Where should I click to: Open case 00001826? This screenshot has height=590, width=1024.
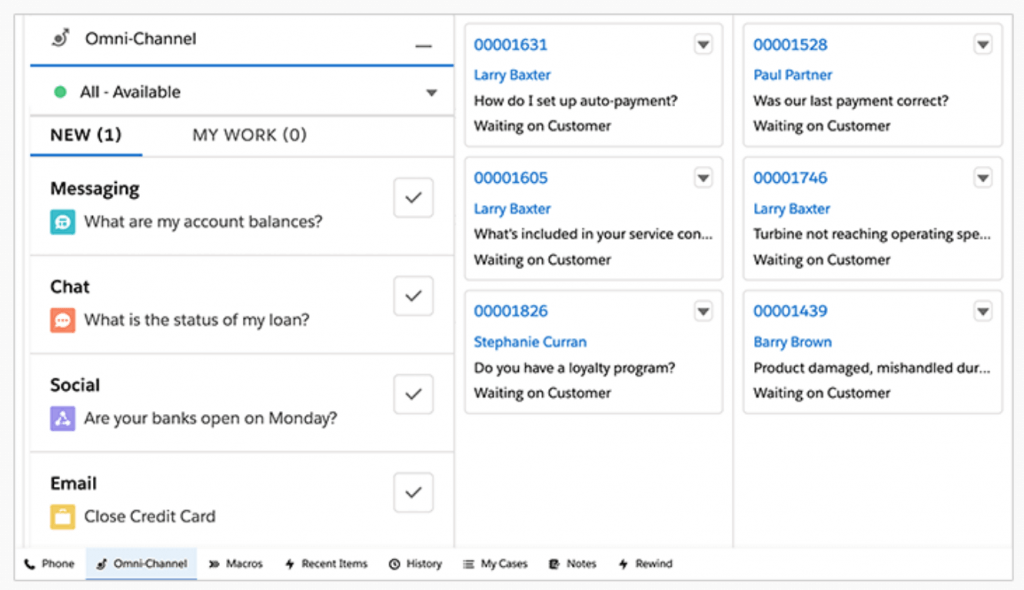tap(511, 311)
